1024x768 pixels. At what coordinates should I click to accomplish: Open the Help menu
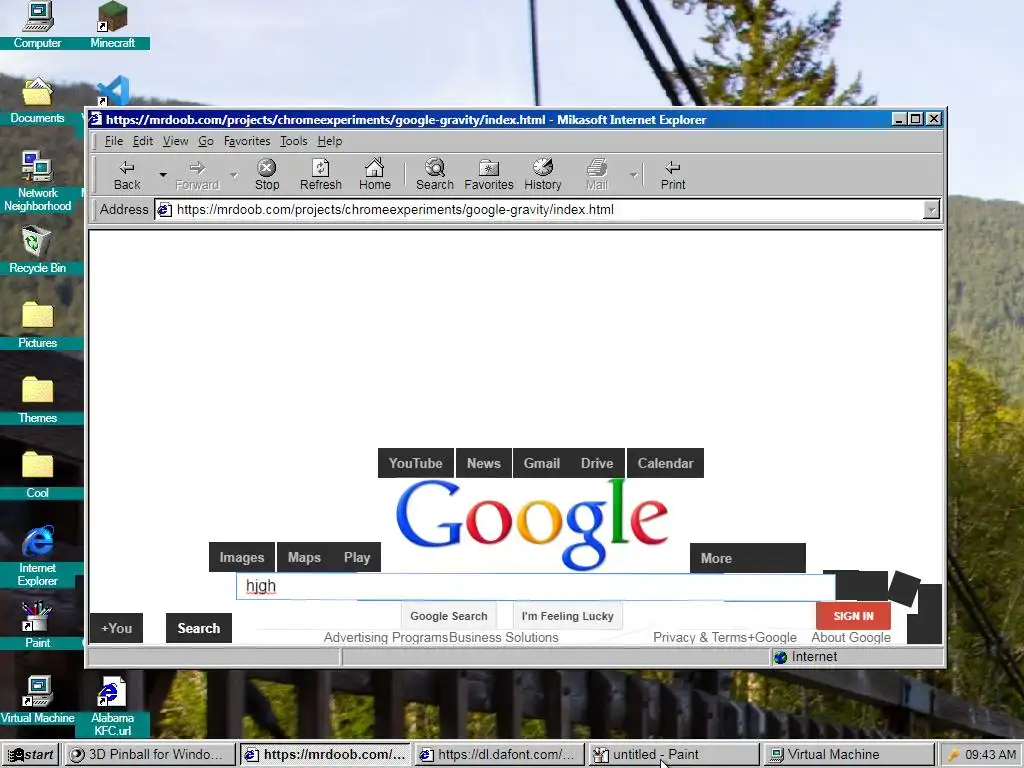pos(330,141)
